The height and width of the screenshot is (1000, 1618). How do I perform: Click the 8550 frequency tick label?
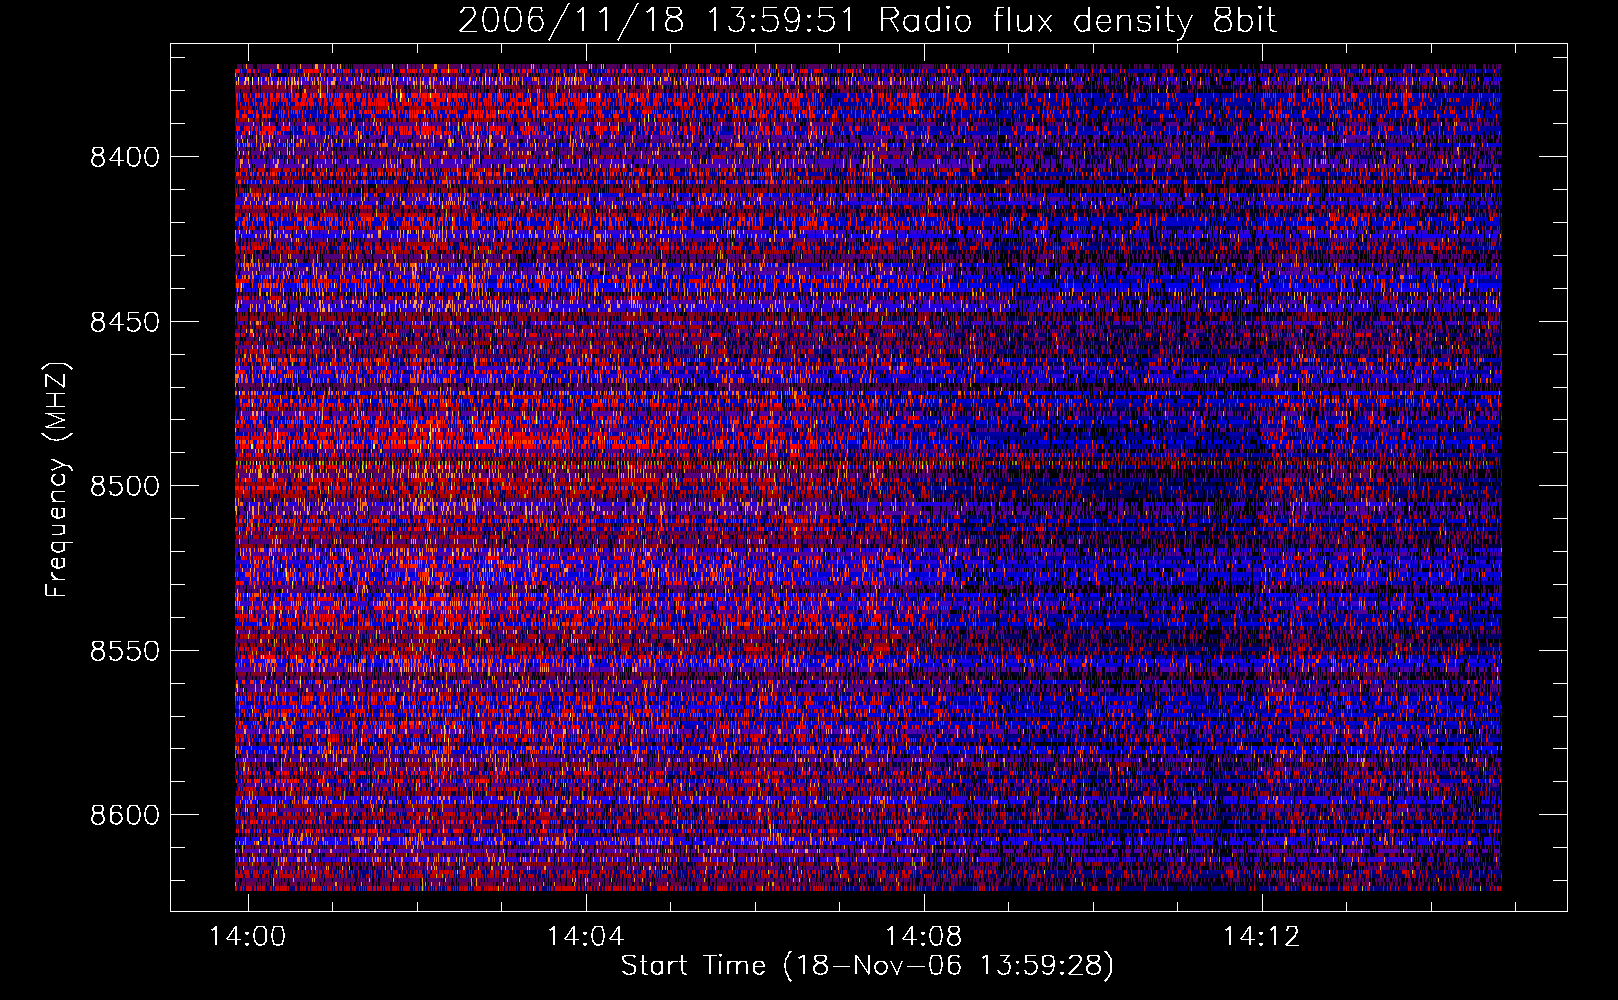tap(125, 651)
